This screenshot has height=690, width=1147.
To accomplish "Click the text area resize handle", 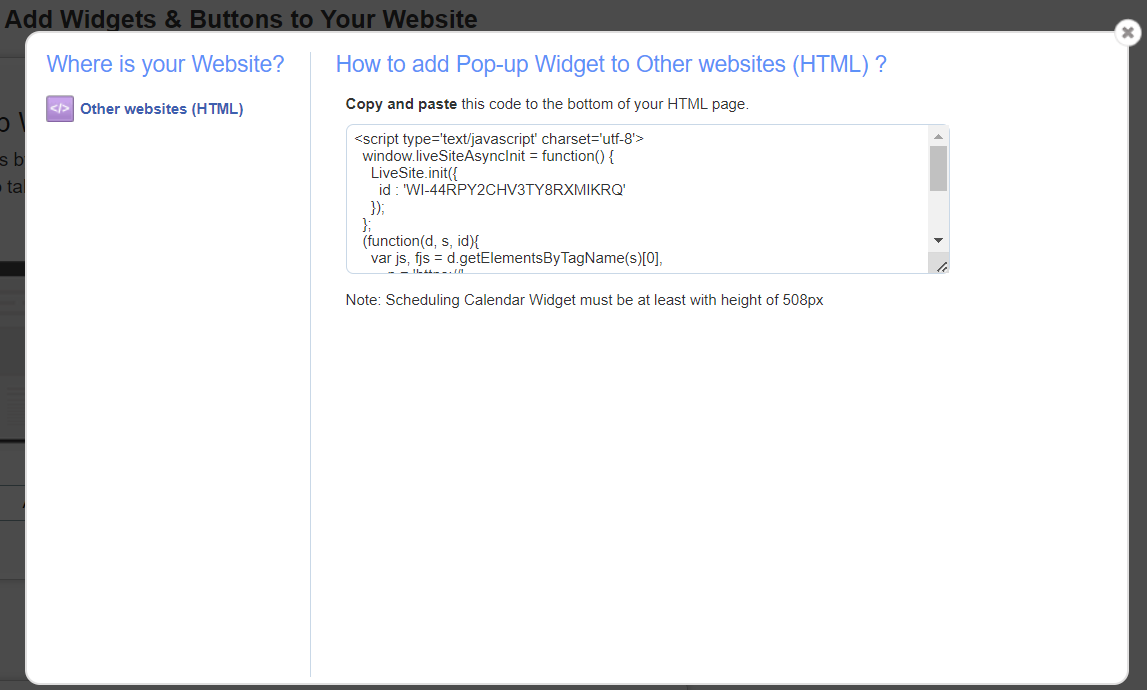I will [941, 266].
